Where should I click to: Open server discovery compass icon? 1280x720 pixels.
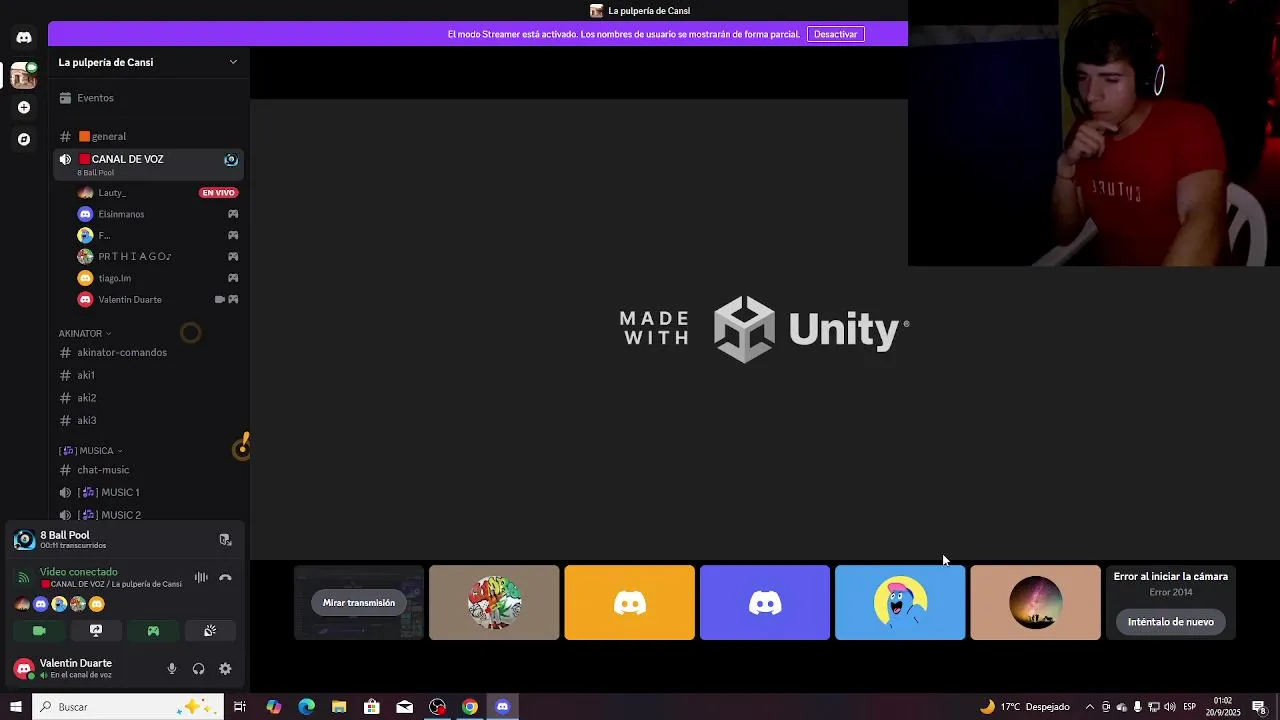coord(24,139)
